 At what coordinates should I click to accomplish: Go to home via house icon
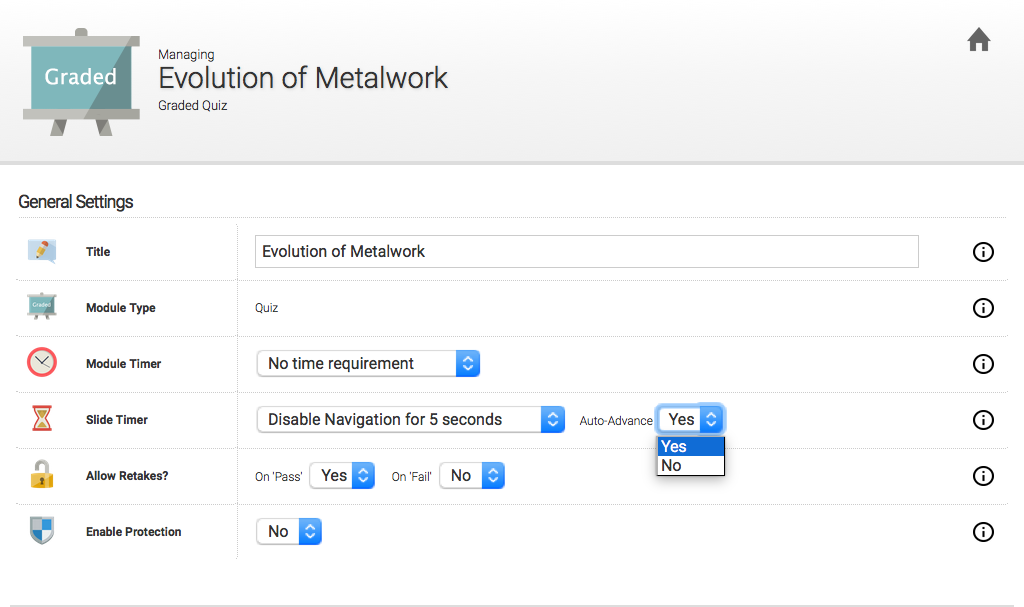[x=978, y=39]
